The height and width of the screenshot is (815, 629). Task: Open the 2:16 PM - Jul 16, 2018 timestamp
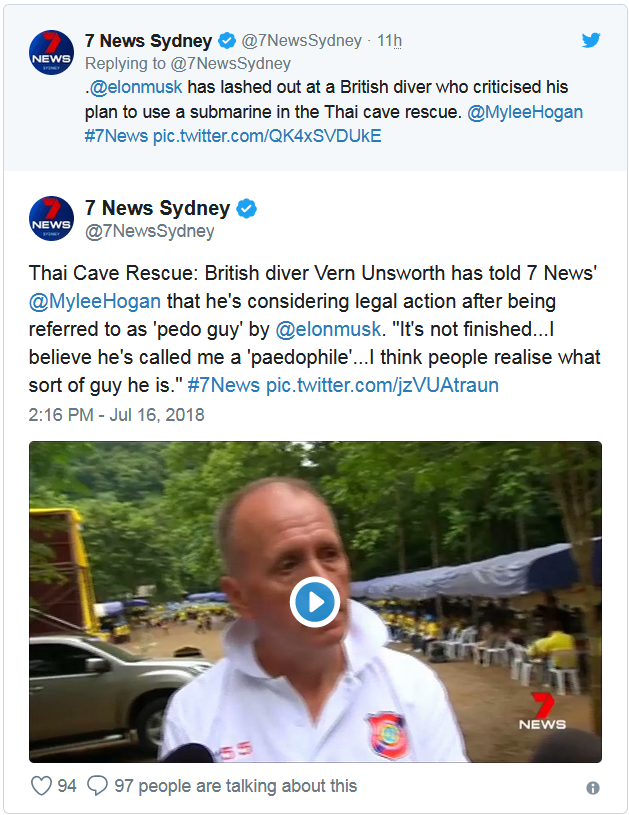[116, 414]
